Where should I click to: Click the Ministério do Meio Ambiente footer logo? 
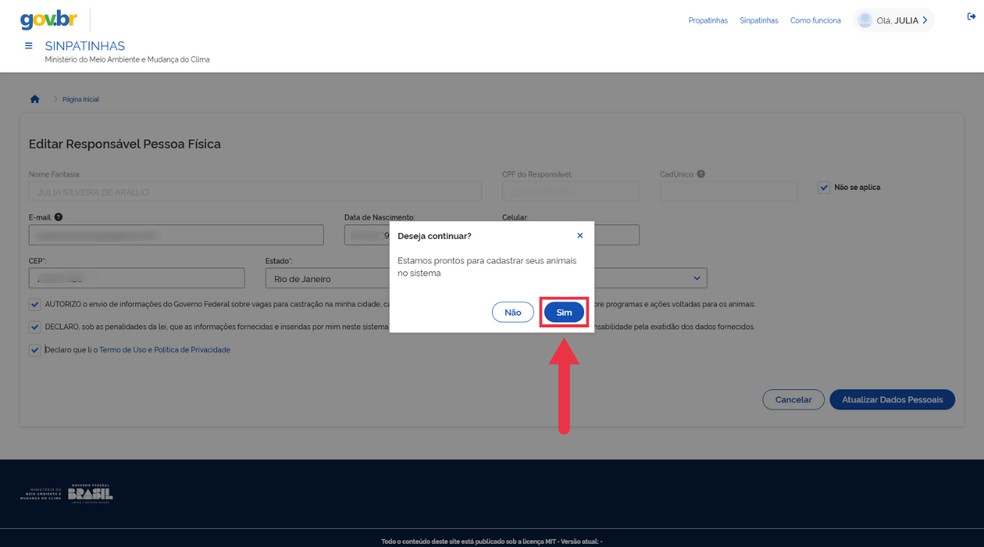[x=41, y=494]
